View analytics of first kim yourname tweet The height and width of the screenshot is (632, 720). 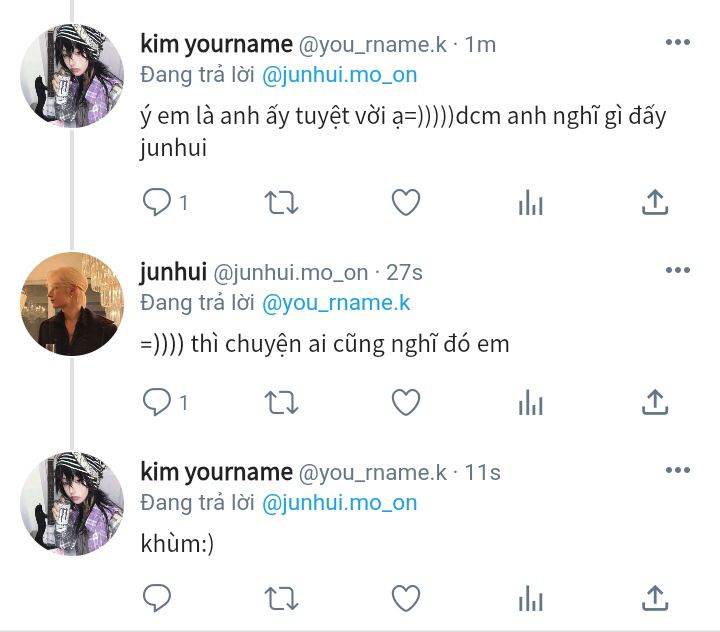pyautogui.click(x=530, y=203)
